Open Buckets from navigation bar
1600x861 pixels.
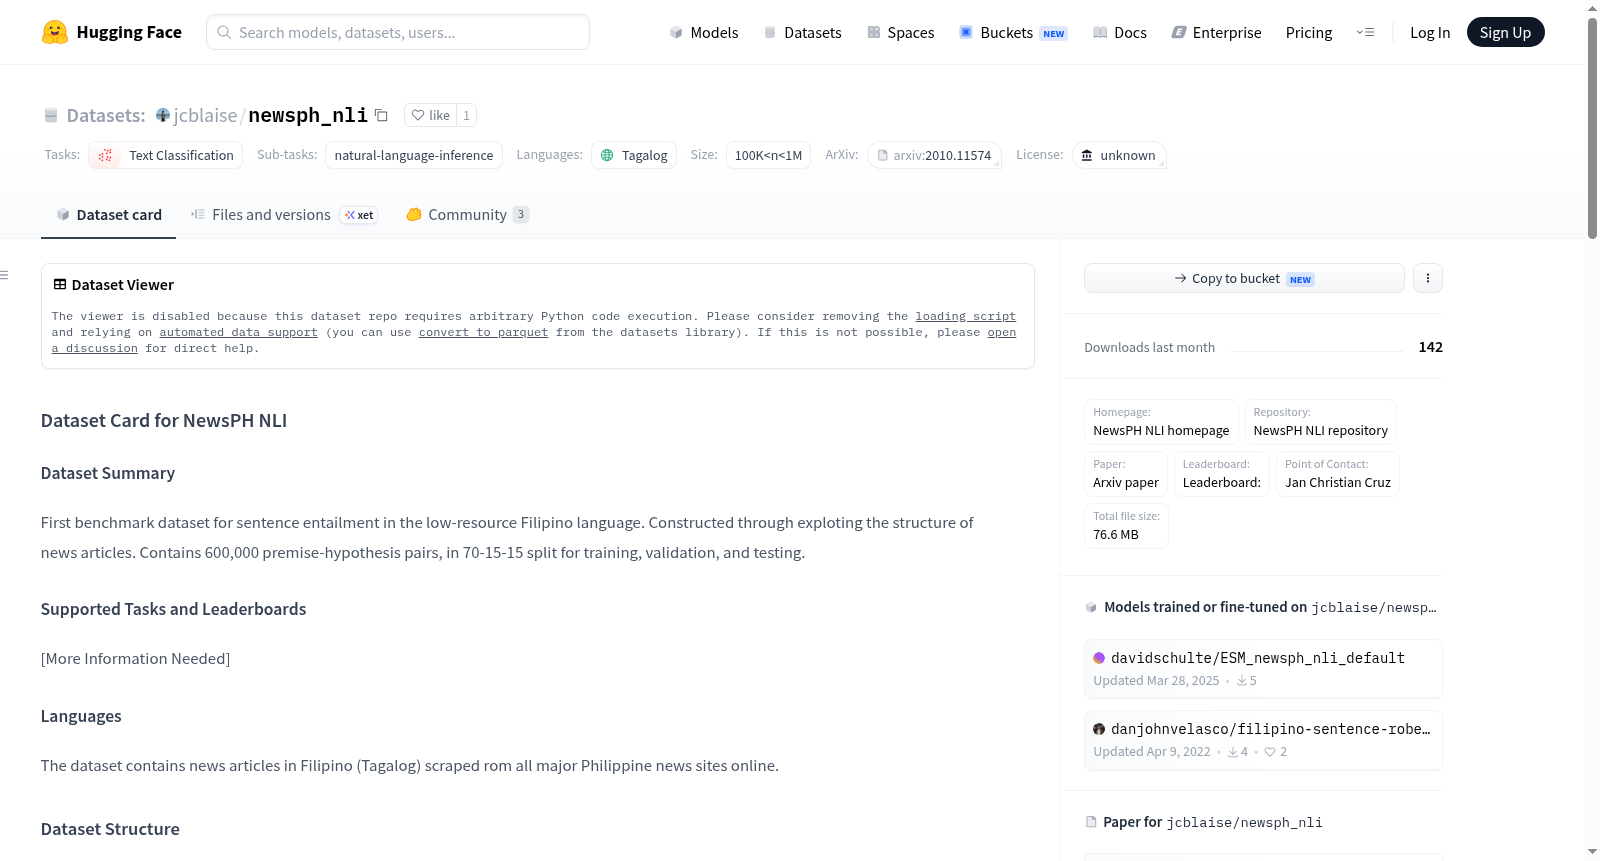click(x=1013, y=32)
